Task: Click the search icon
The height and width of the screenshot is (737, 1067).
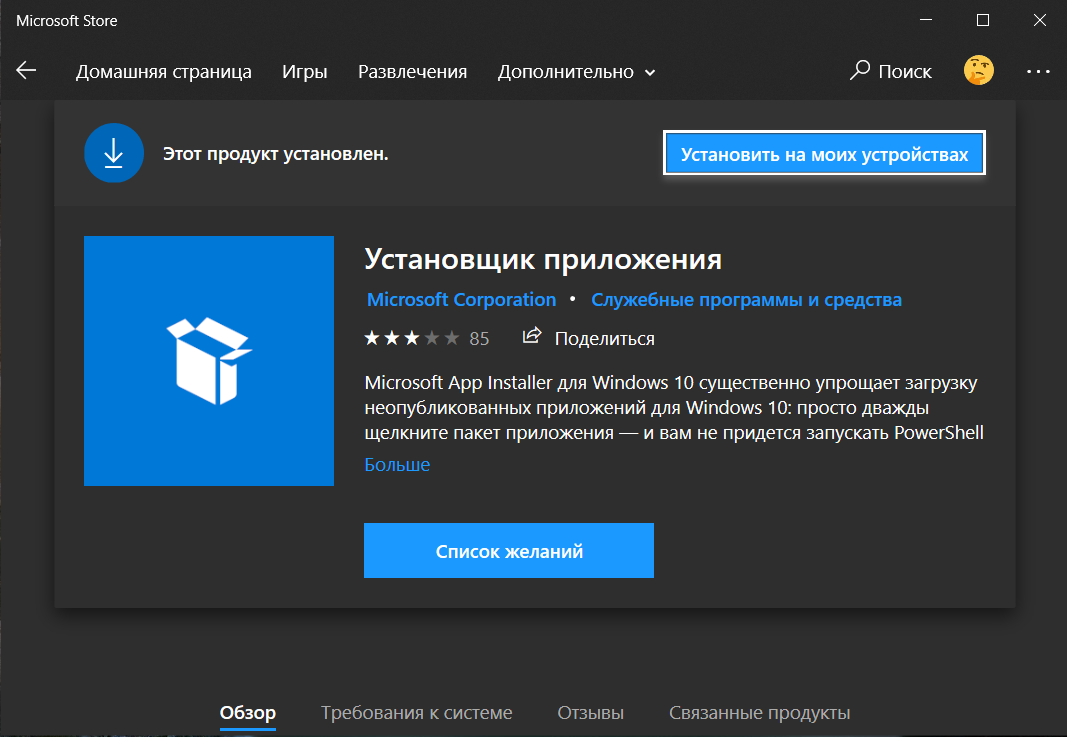Action: pyautogui.click(x=858, y=71)
